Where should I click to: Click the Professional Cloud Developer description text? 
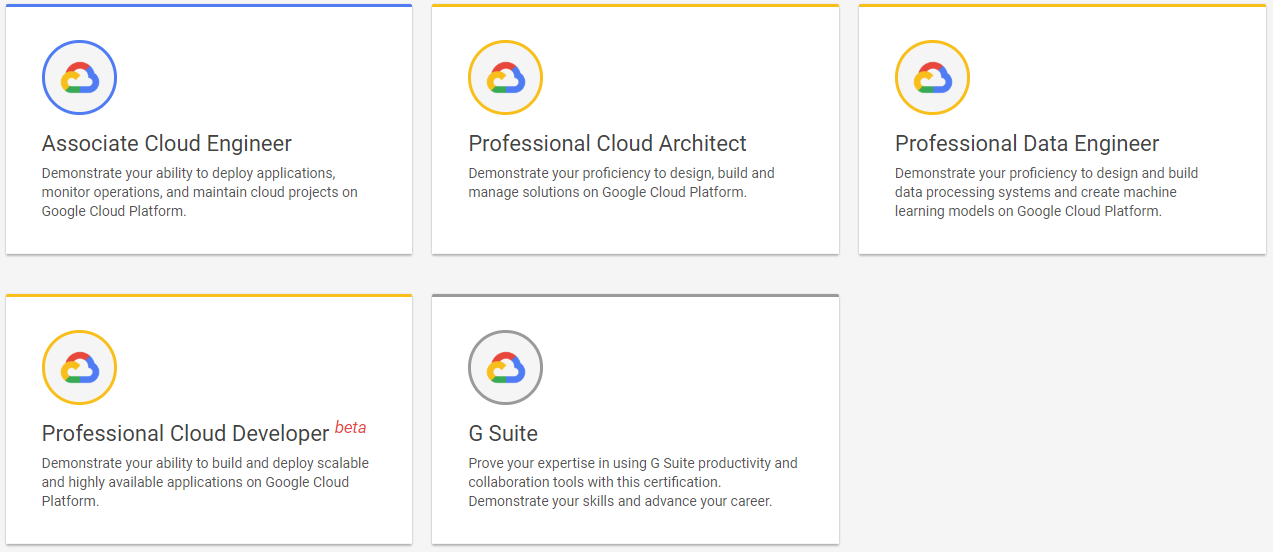[x=205, y=482]
